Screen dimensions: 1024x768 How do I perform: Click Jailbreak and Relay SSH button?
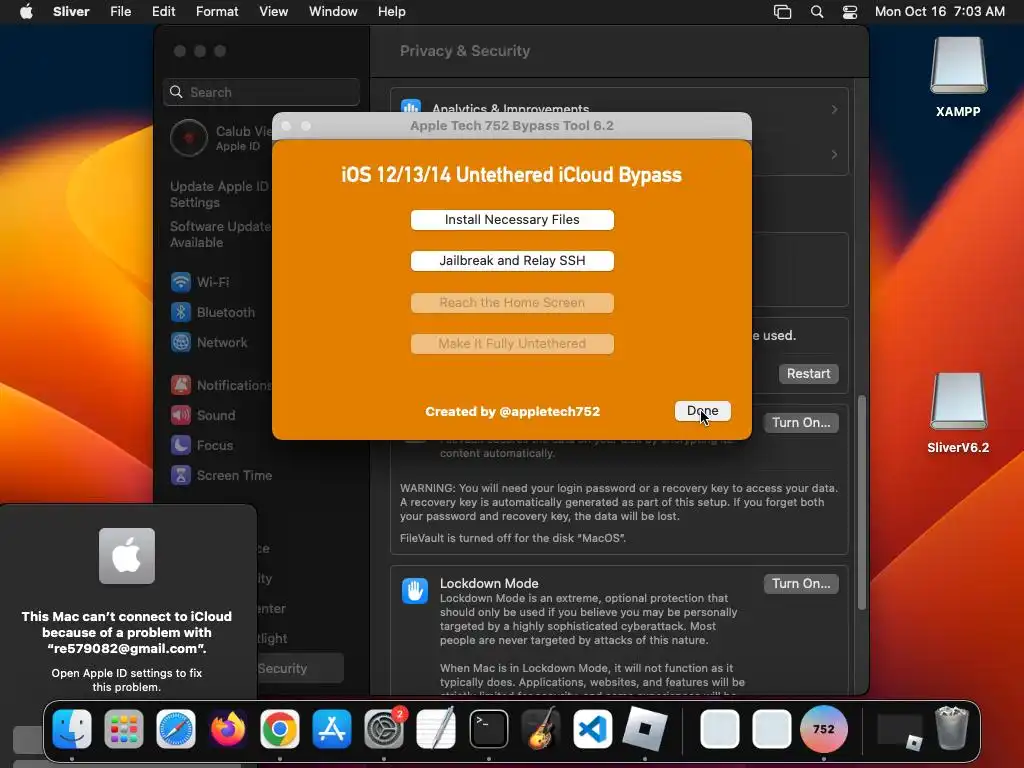click(512, 261)
